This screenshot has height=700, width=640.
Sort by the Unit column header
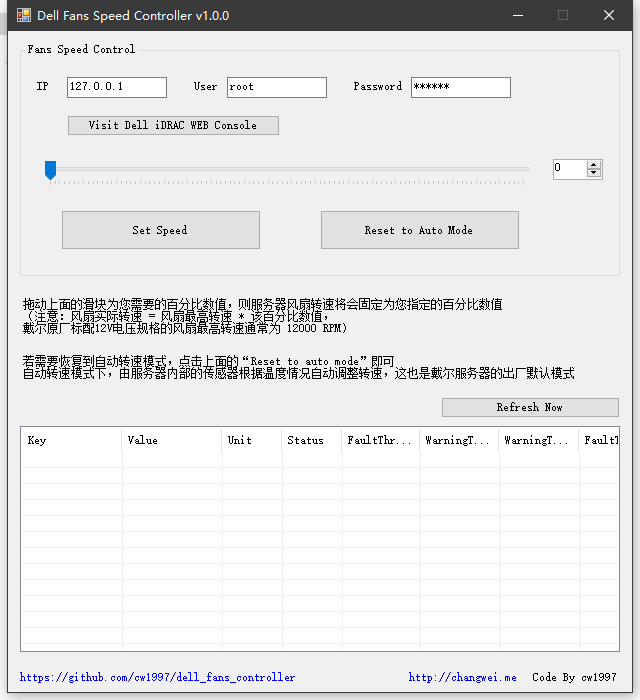(252, 440)
